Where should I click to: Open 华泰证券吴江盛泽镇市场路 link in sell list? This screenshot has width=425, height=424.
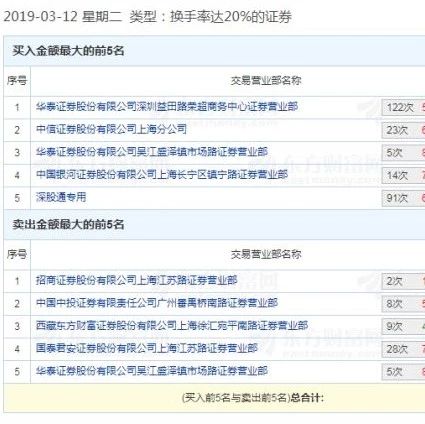[x=152, y=371]
